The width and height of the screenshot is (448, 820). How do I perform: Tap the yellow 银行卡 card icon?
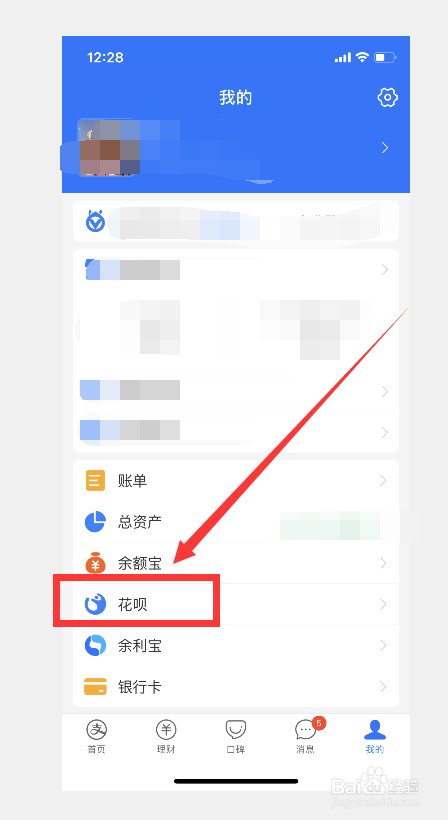(95, 686)
